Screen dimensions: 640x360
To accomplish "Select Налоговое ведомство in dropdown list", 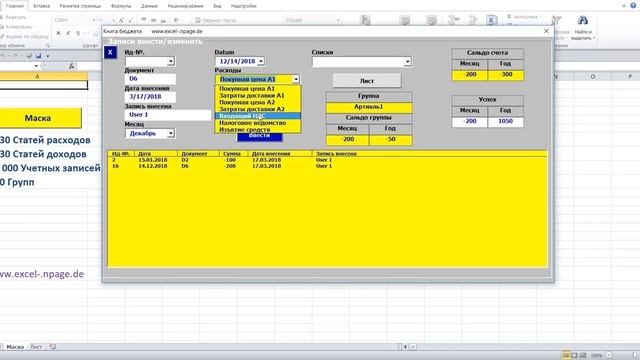I will click(258, 123).
